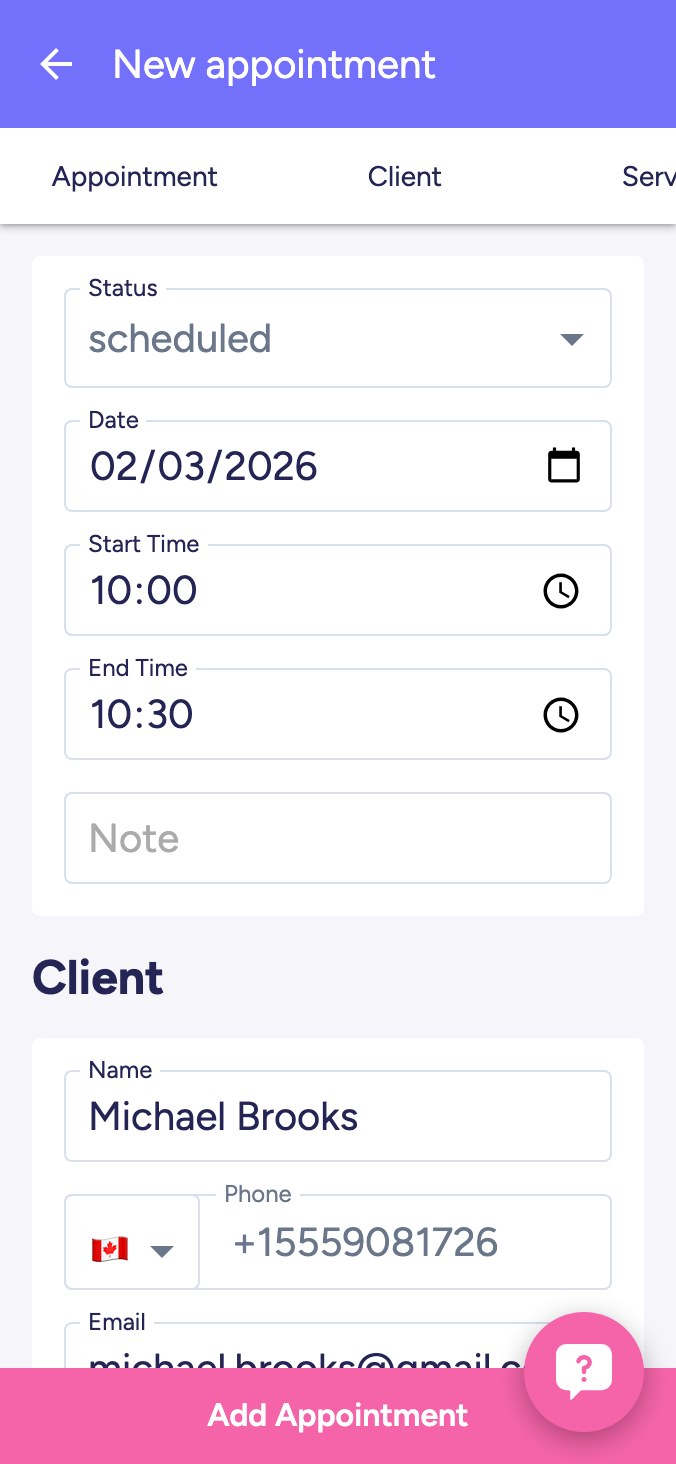Switch to the Client tab
Image resolution: width=676 pixels, height=1464 pixels.
(405, 177)
